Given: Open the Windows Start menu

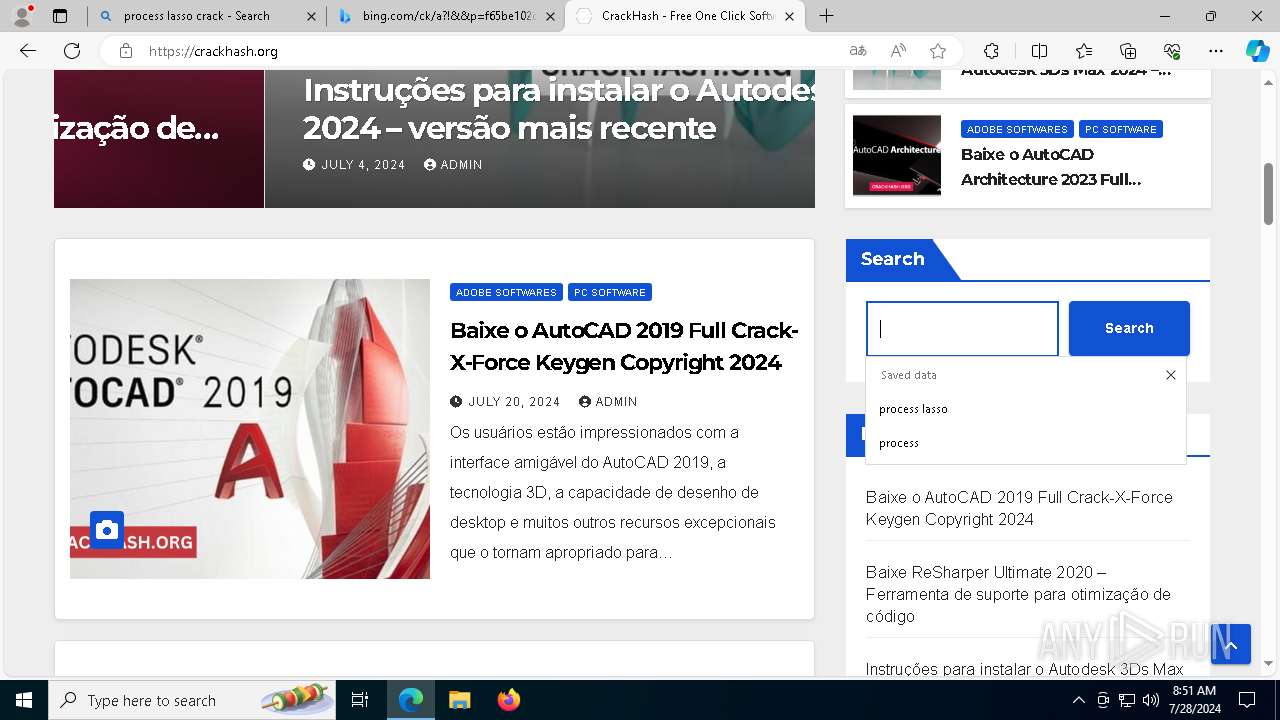Looking at the screenshot, I should tap(24, 700).
